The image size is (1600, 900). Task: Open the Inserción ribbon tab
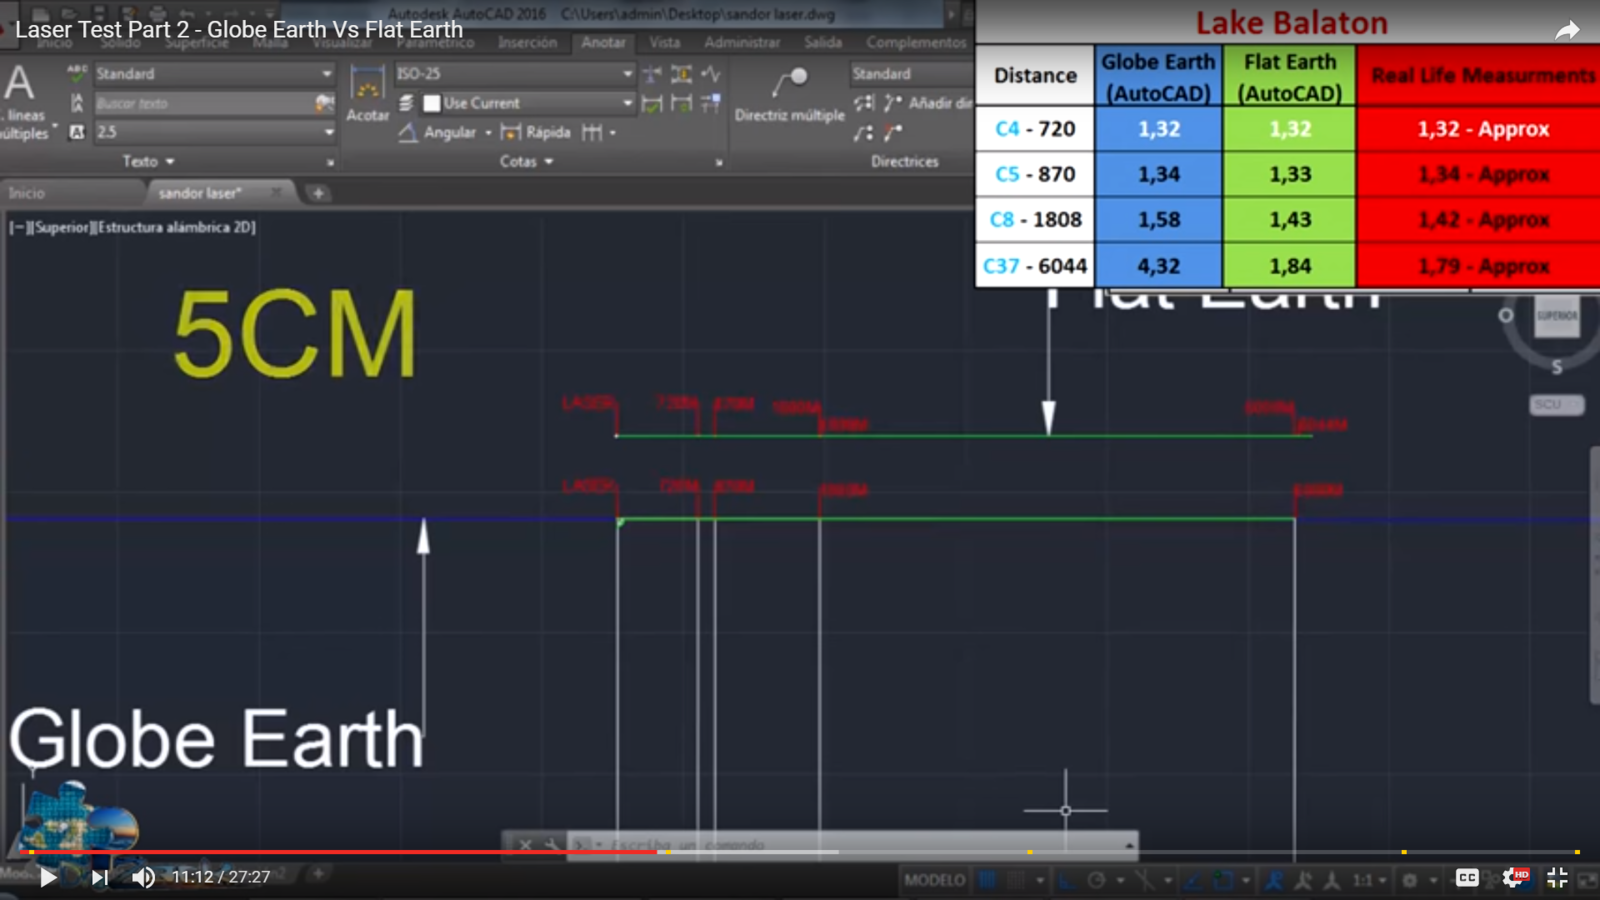coord(527,42)
